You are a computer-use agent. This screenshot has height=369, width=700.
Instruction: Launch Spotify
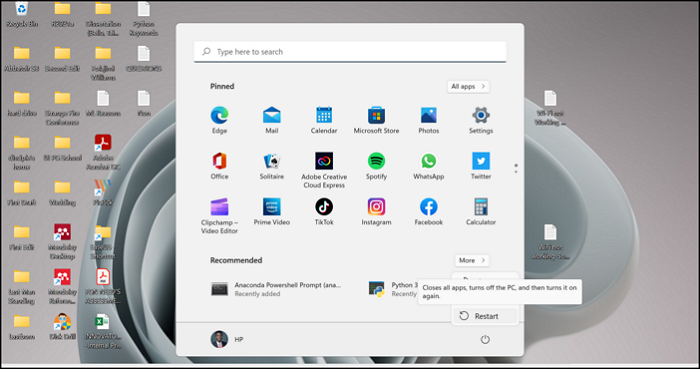click(x=376, y=166)
